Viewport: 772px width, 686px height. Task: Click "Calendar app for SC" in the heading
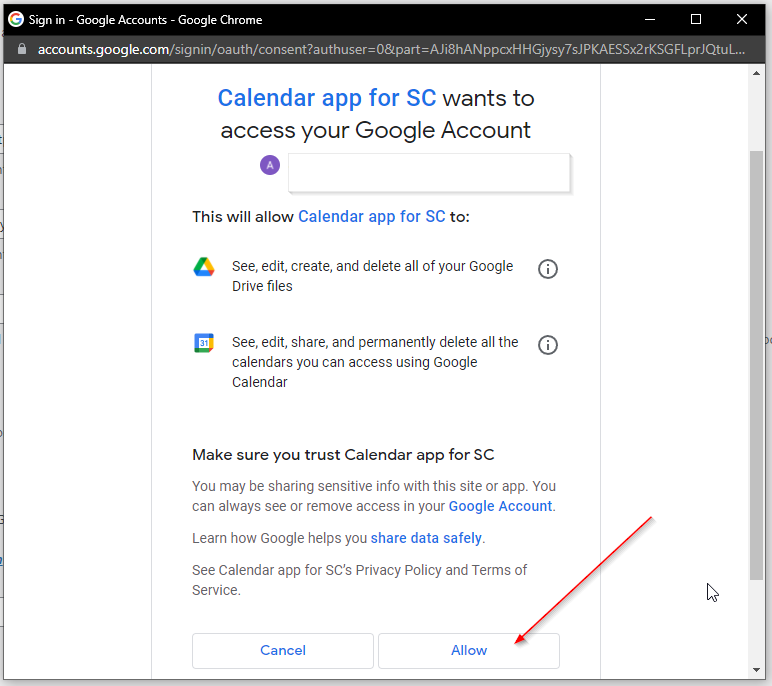coord(326,98)
